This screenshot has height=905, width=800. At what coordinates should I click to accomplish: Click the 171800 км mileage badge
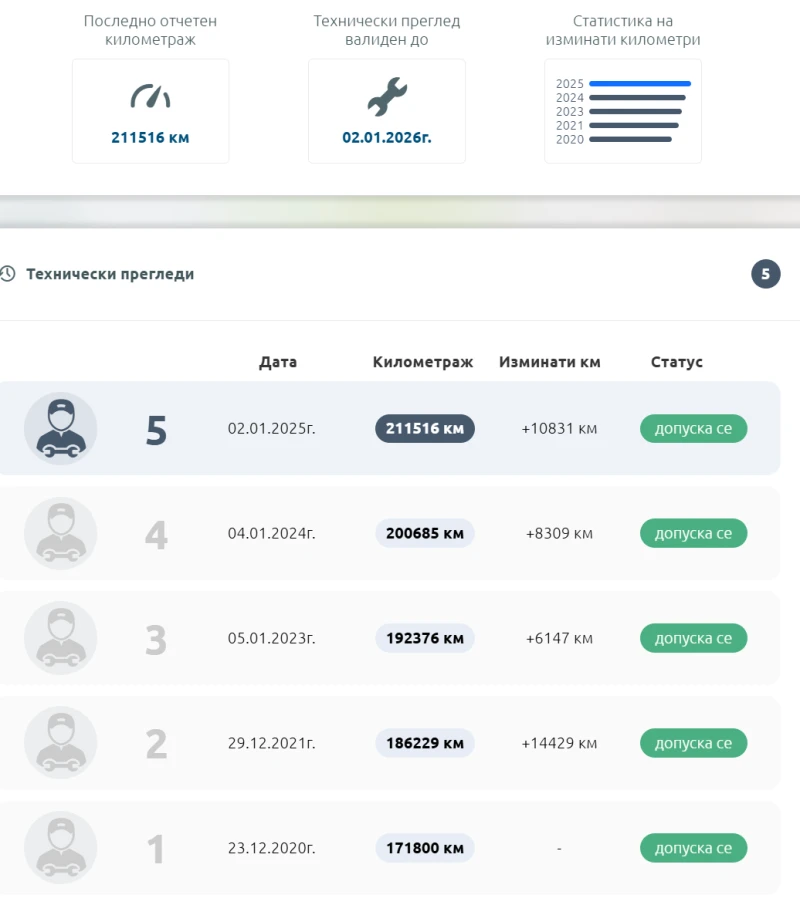(425, 848)
